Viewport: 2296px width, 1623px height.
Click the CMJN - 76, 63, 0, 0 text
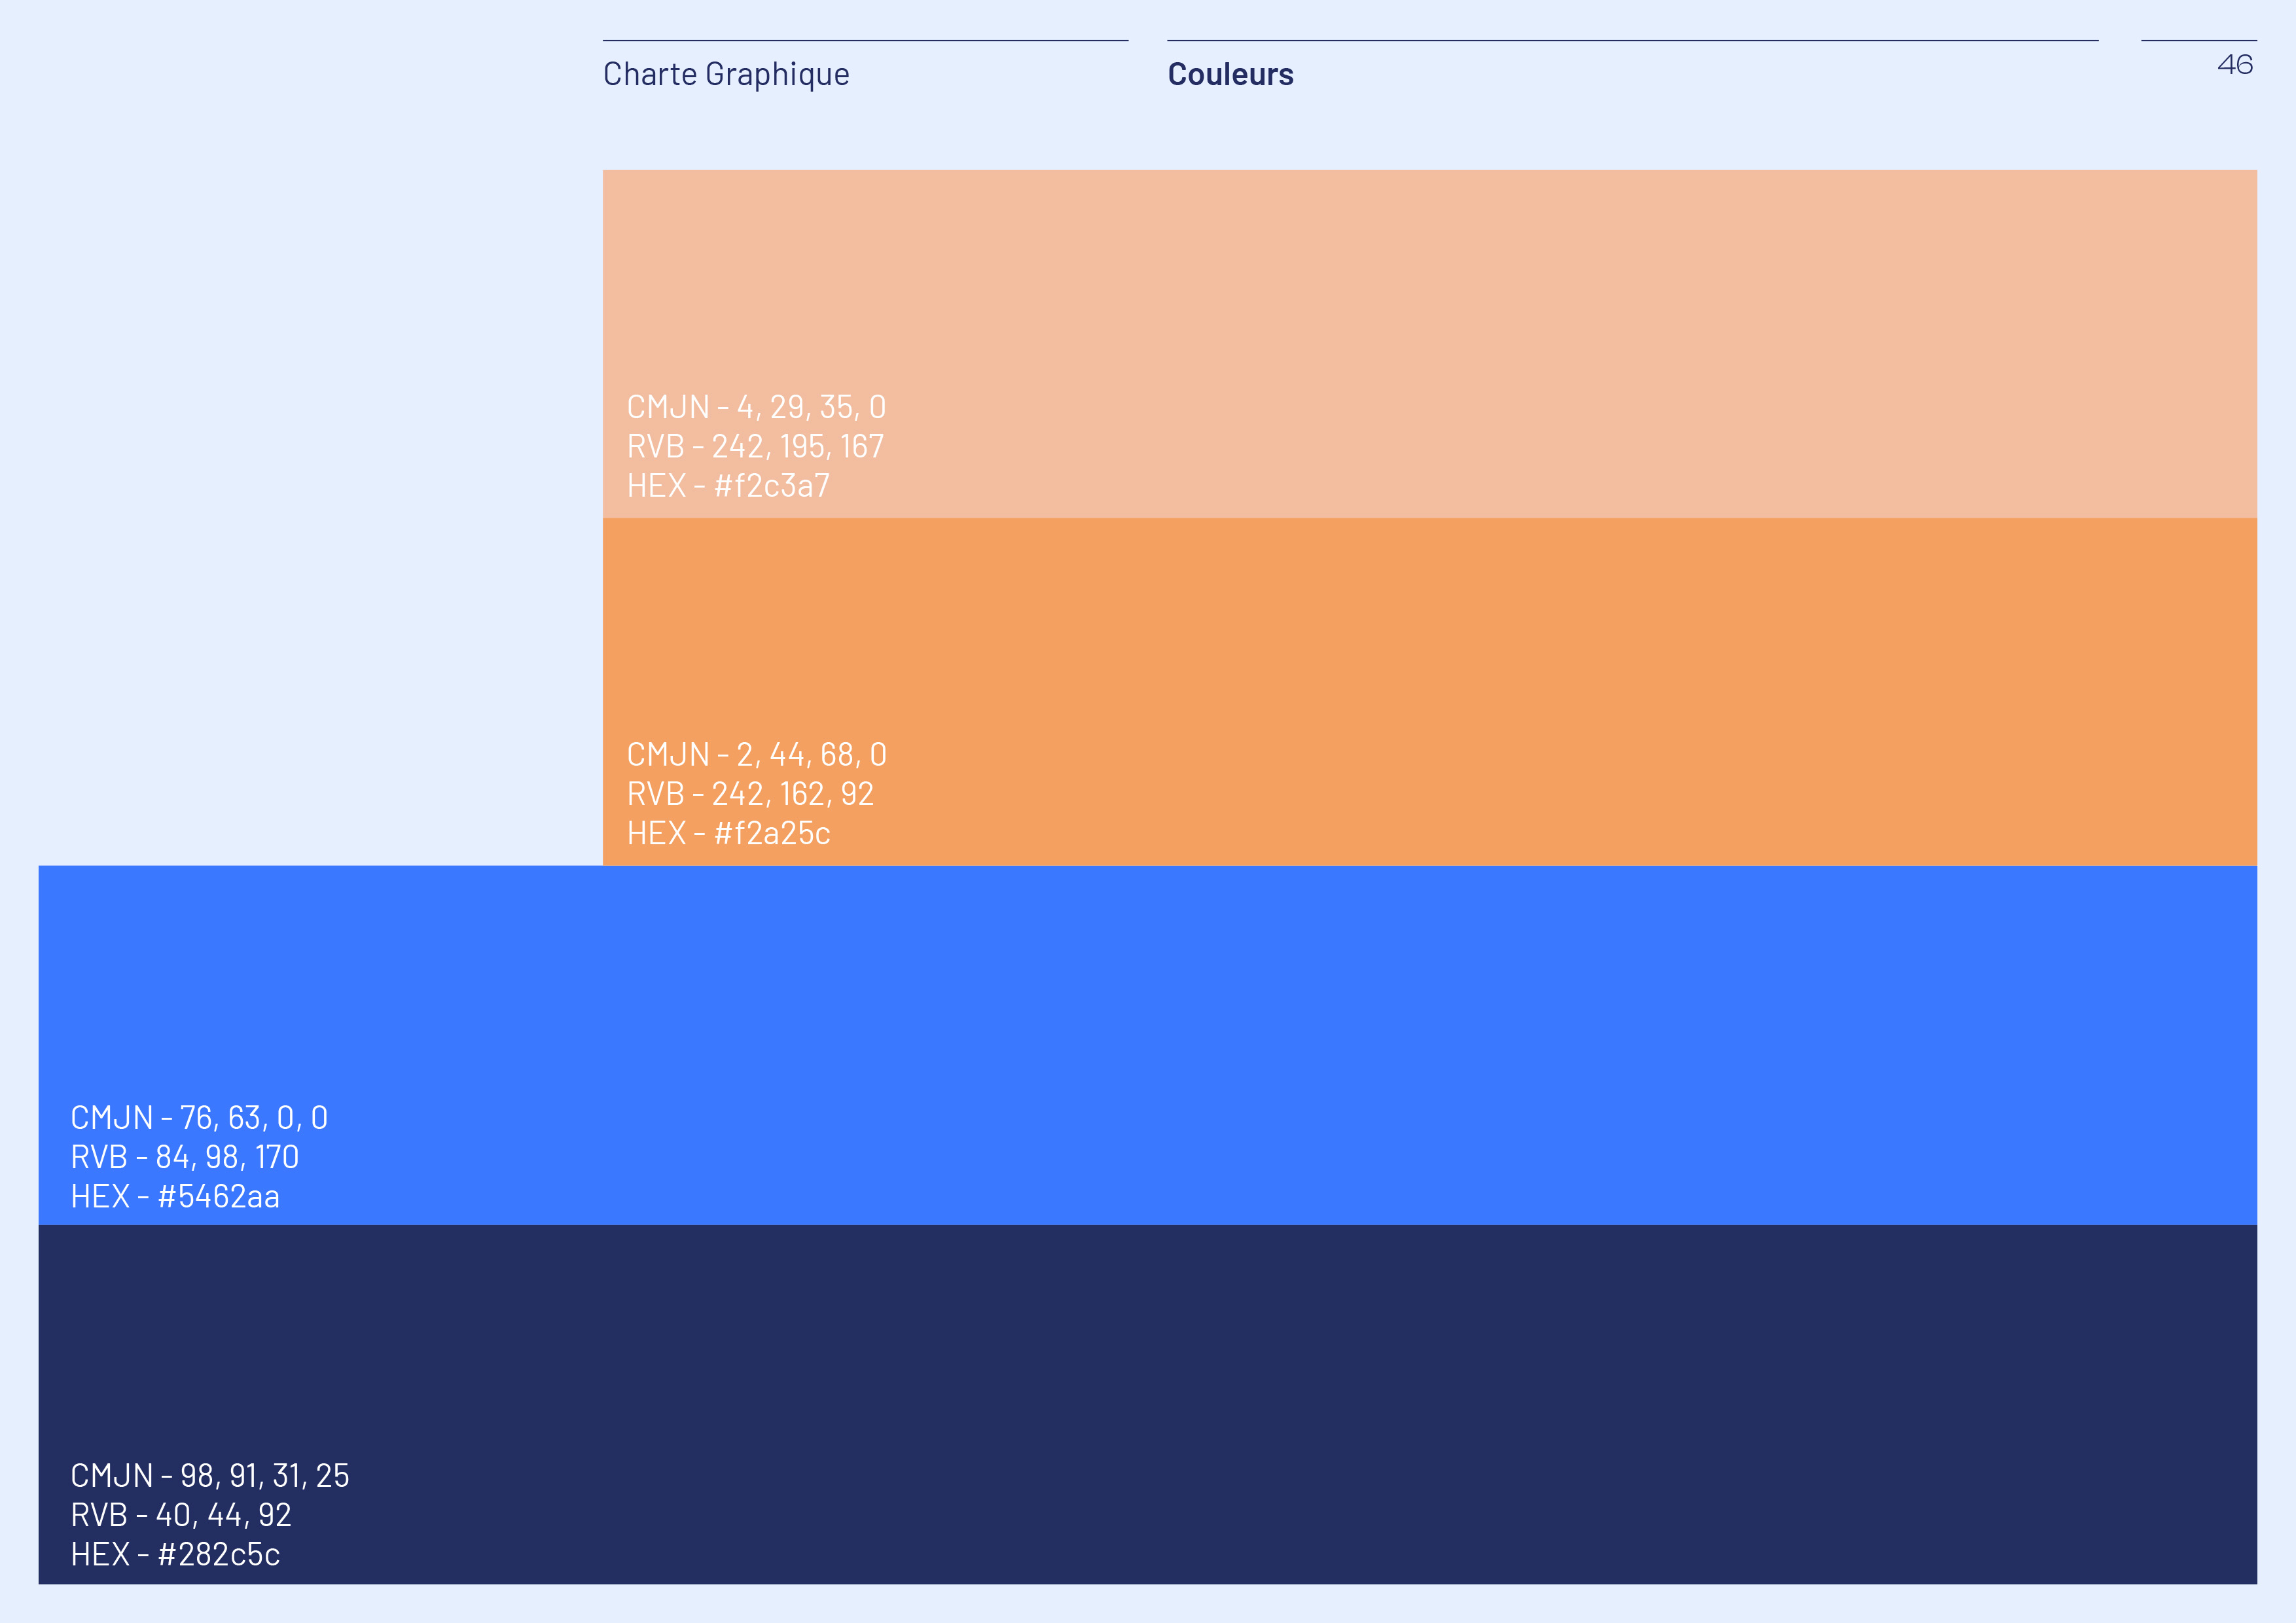199,1117
